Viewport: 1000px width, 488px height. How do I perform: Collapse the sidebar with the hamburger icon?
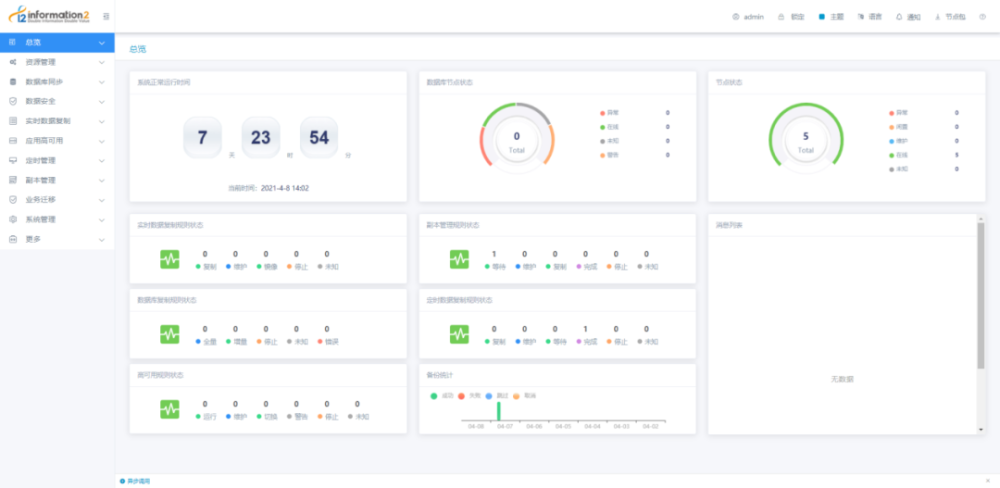106,17
